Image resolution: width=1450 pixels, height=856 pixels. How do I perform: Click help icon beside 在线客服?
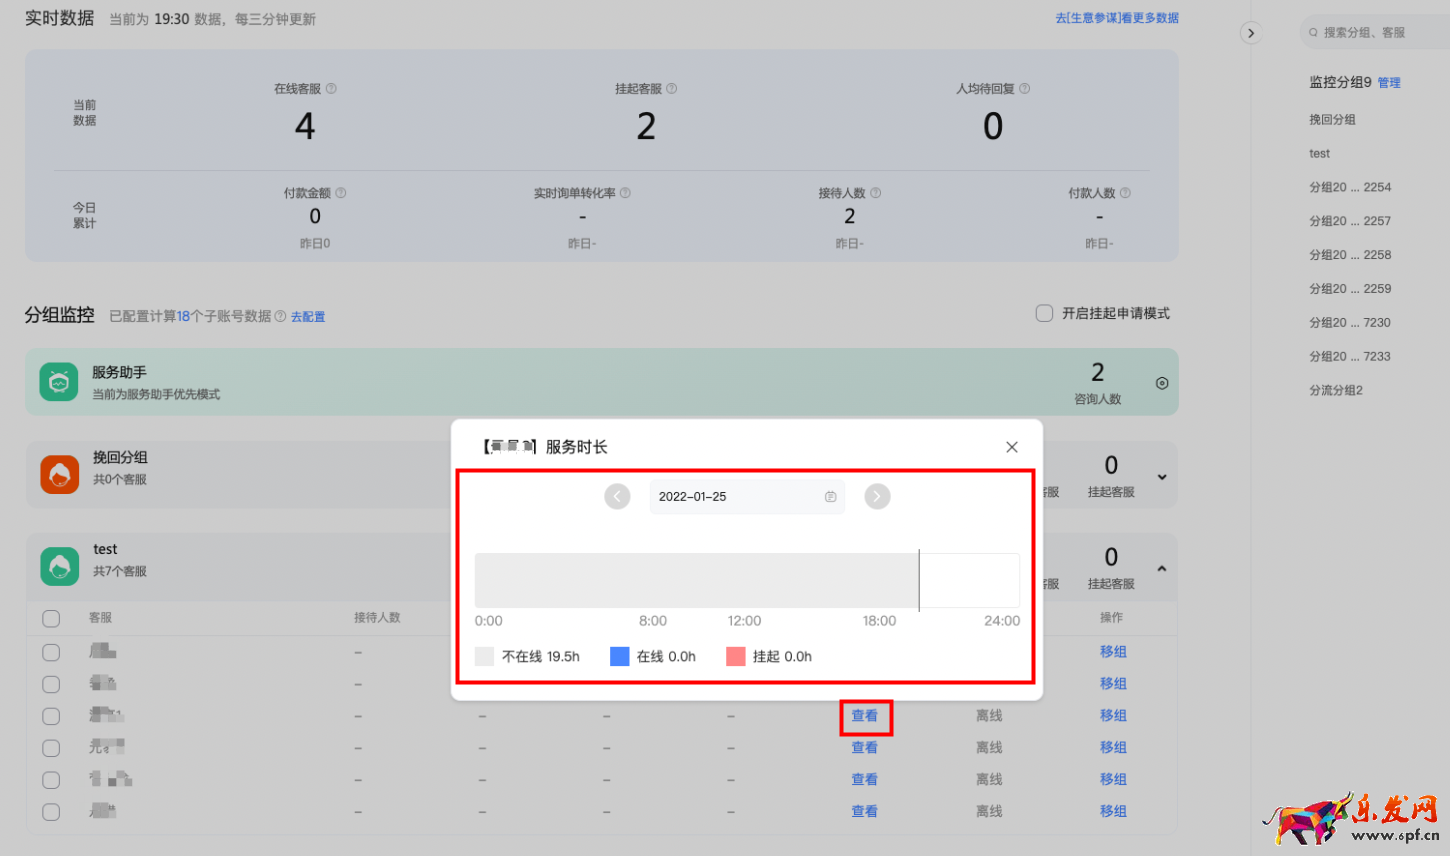[331, 89]
